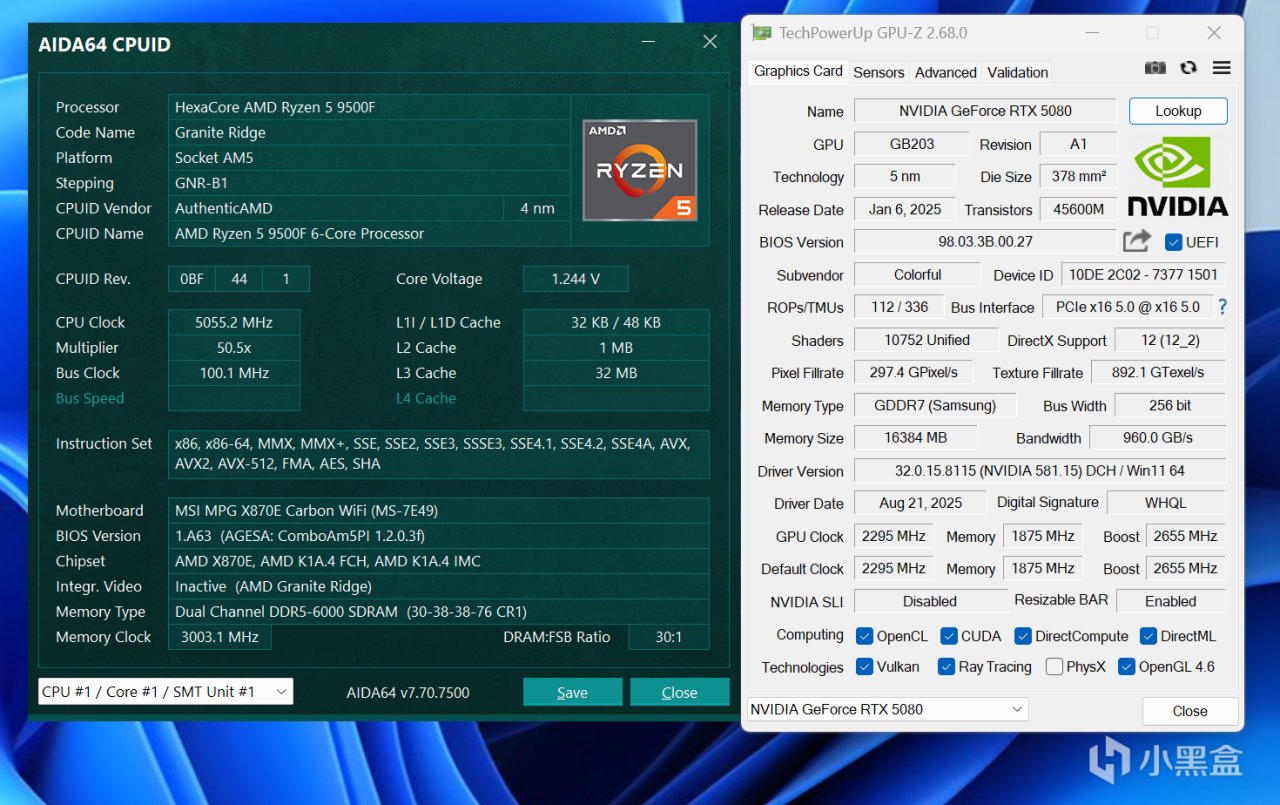Click the NVIDIA SLI field showing Disabled
This screenshot has width=1280, height=805.
(930, 601)
